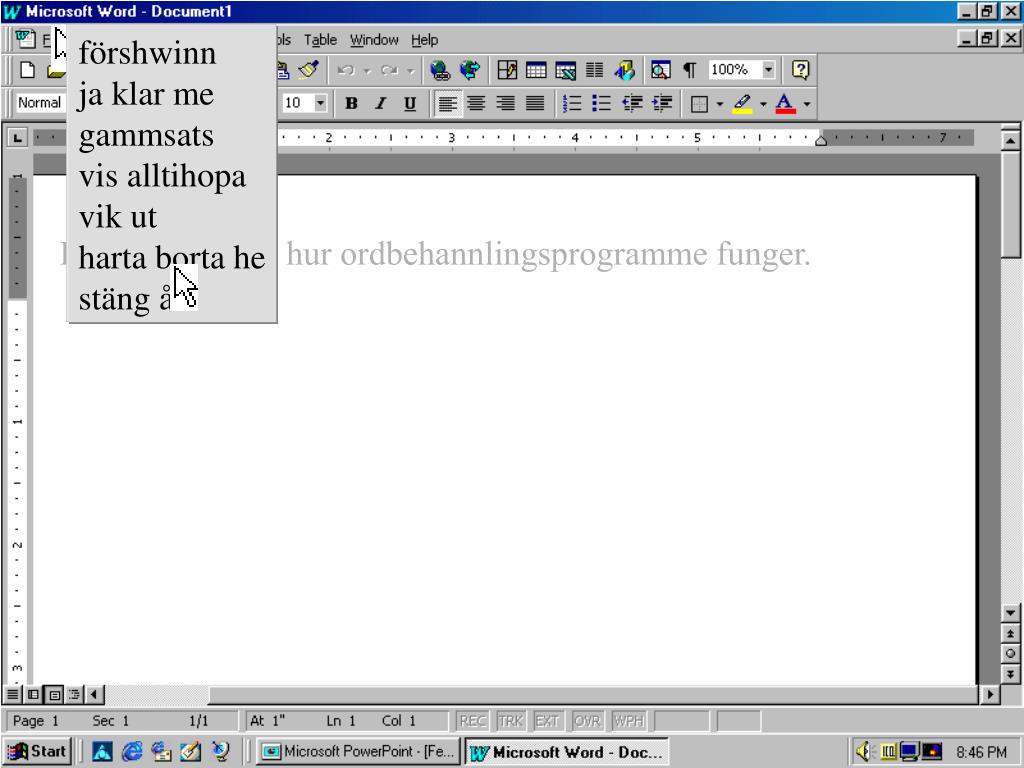The image size is (1024, 768).
Task: Open the font size dropdown arrow
Action: tap(320, 103)
